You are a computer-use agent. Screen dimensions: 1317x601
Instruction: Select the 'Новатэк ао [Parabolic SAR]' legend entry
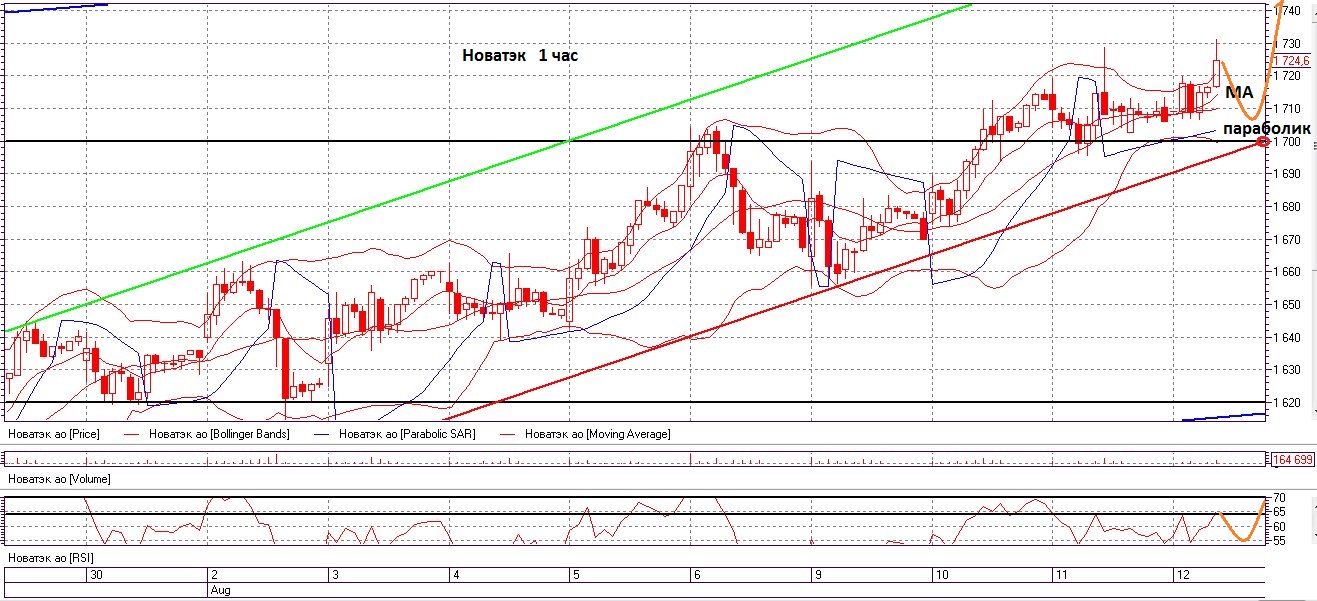pos(407,434)
